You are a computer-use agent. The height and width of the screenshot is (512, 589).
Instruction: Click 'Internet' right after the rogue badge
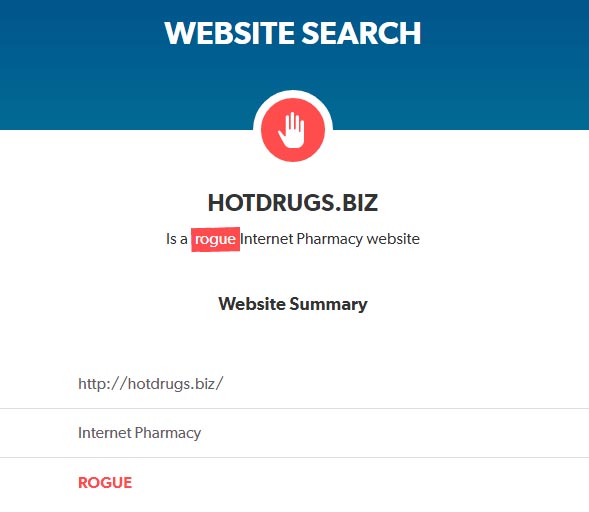266,239
